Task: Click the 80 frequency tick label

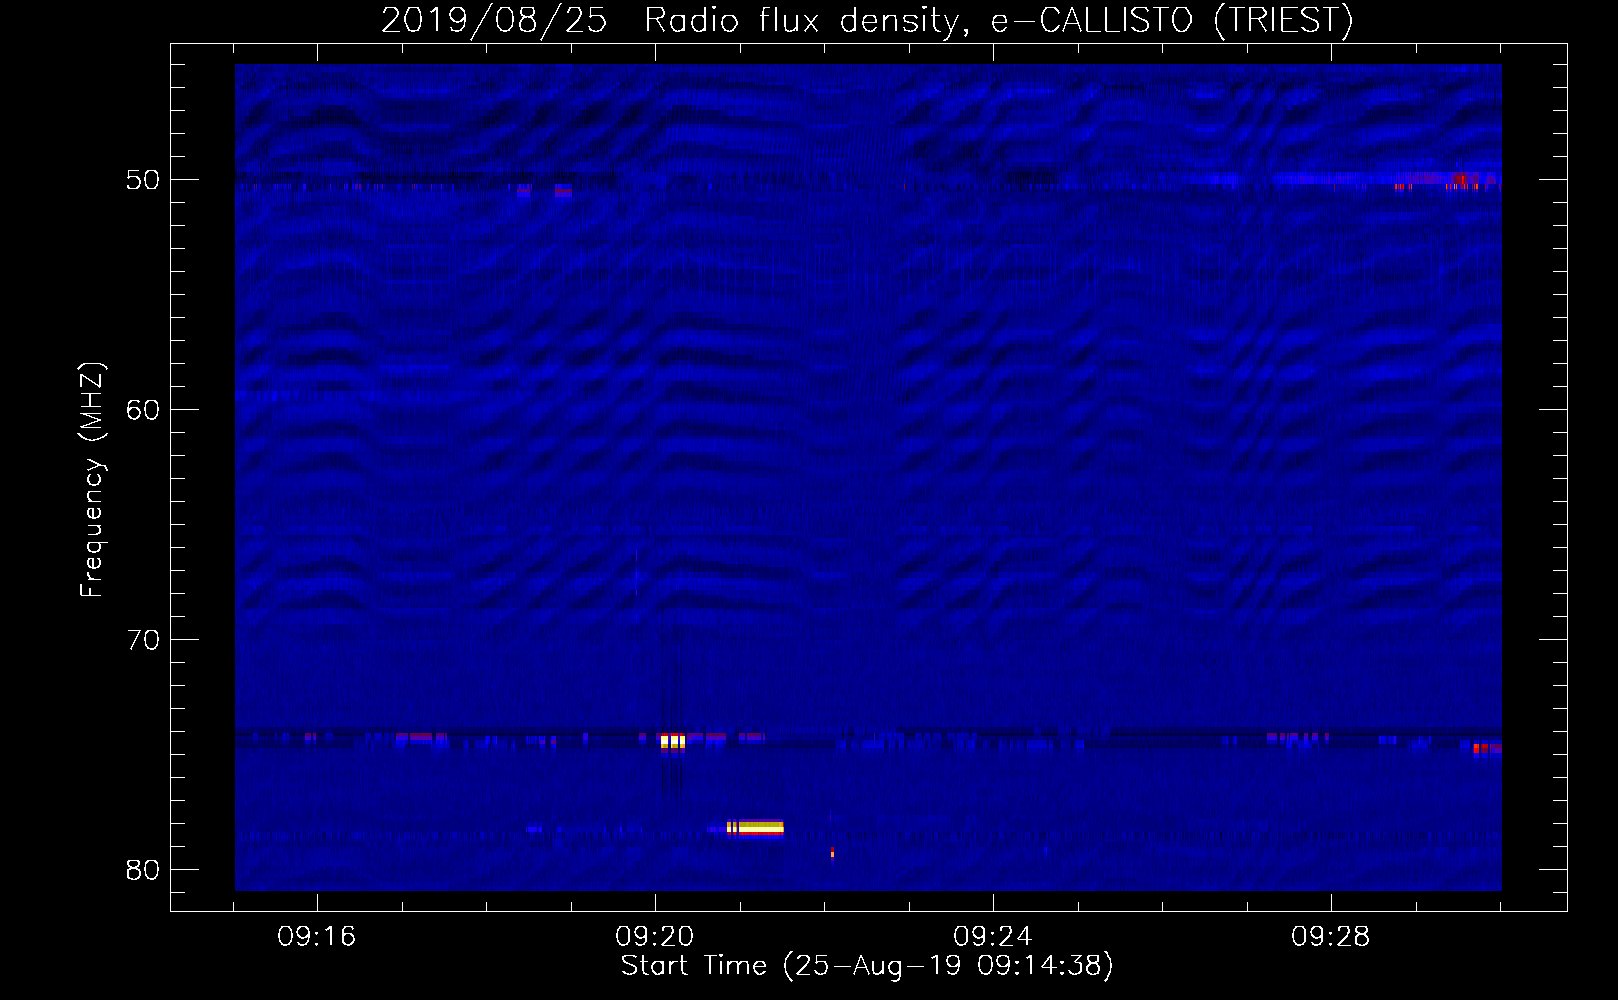Action: pyautogui.click(x=143, y=870)
